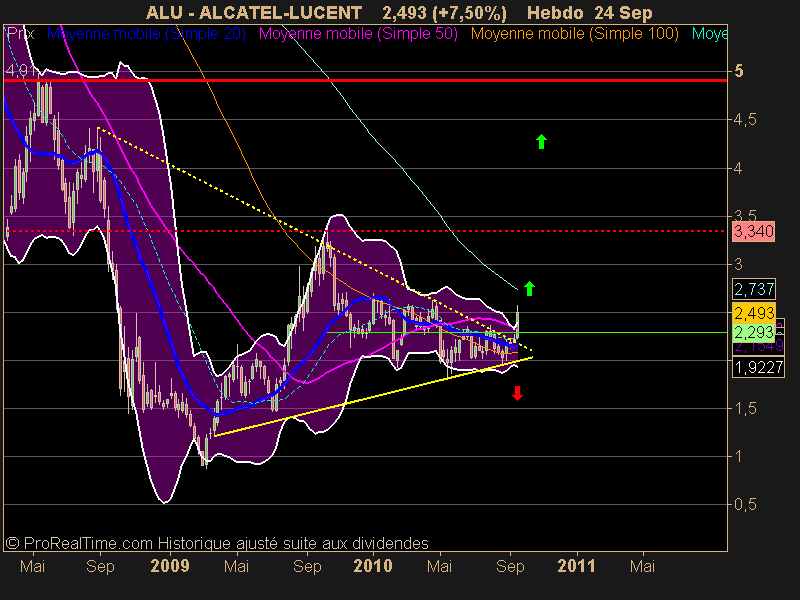Click the Hebdo 24 Sep timeframe label

(589, 12)
